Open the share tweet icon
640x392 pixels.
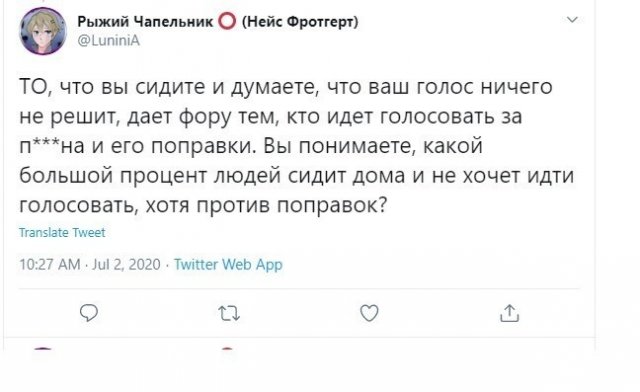(x=509, y=313)
